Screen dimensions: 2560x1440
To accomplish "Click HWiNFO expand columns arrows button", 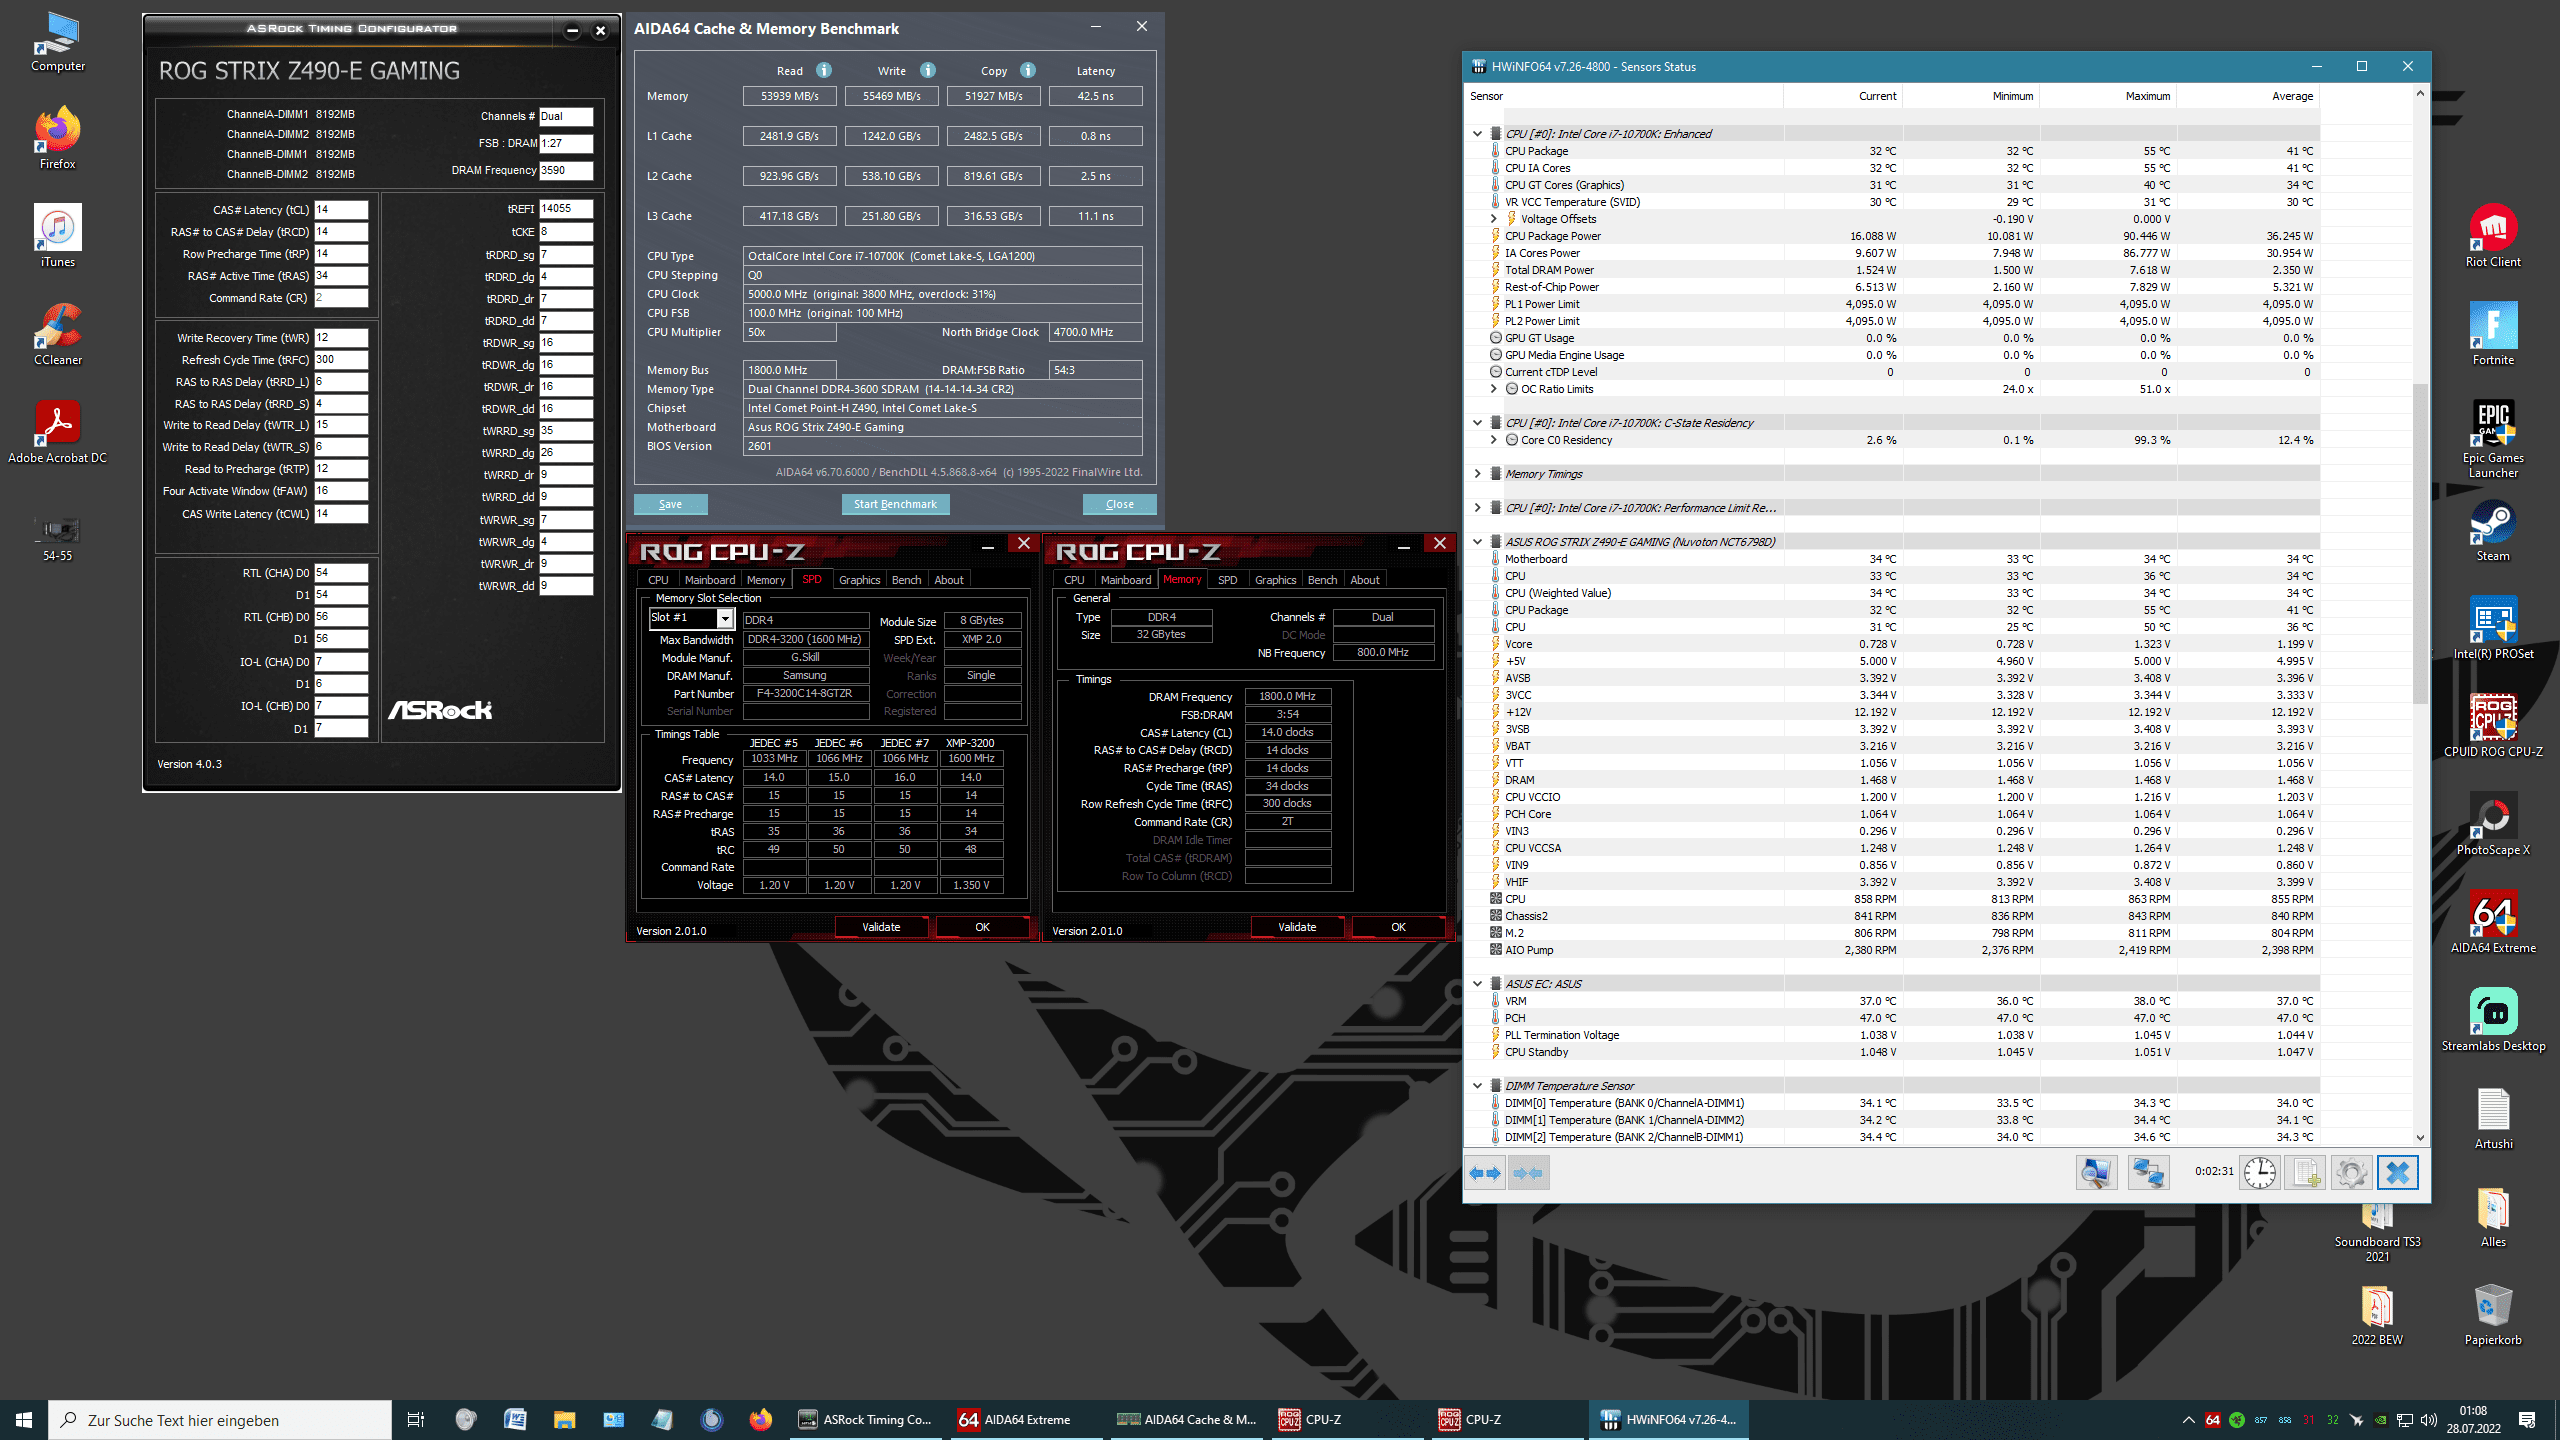I will click(x=1485, y=1173).
